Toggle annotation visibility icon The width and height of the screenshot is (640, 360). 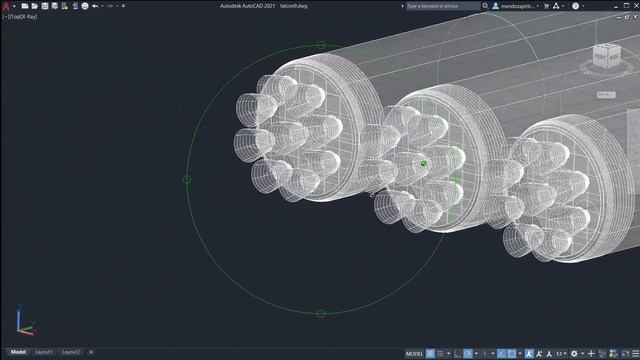pos(529,353)
